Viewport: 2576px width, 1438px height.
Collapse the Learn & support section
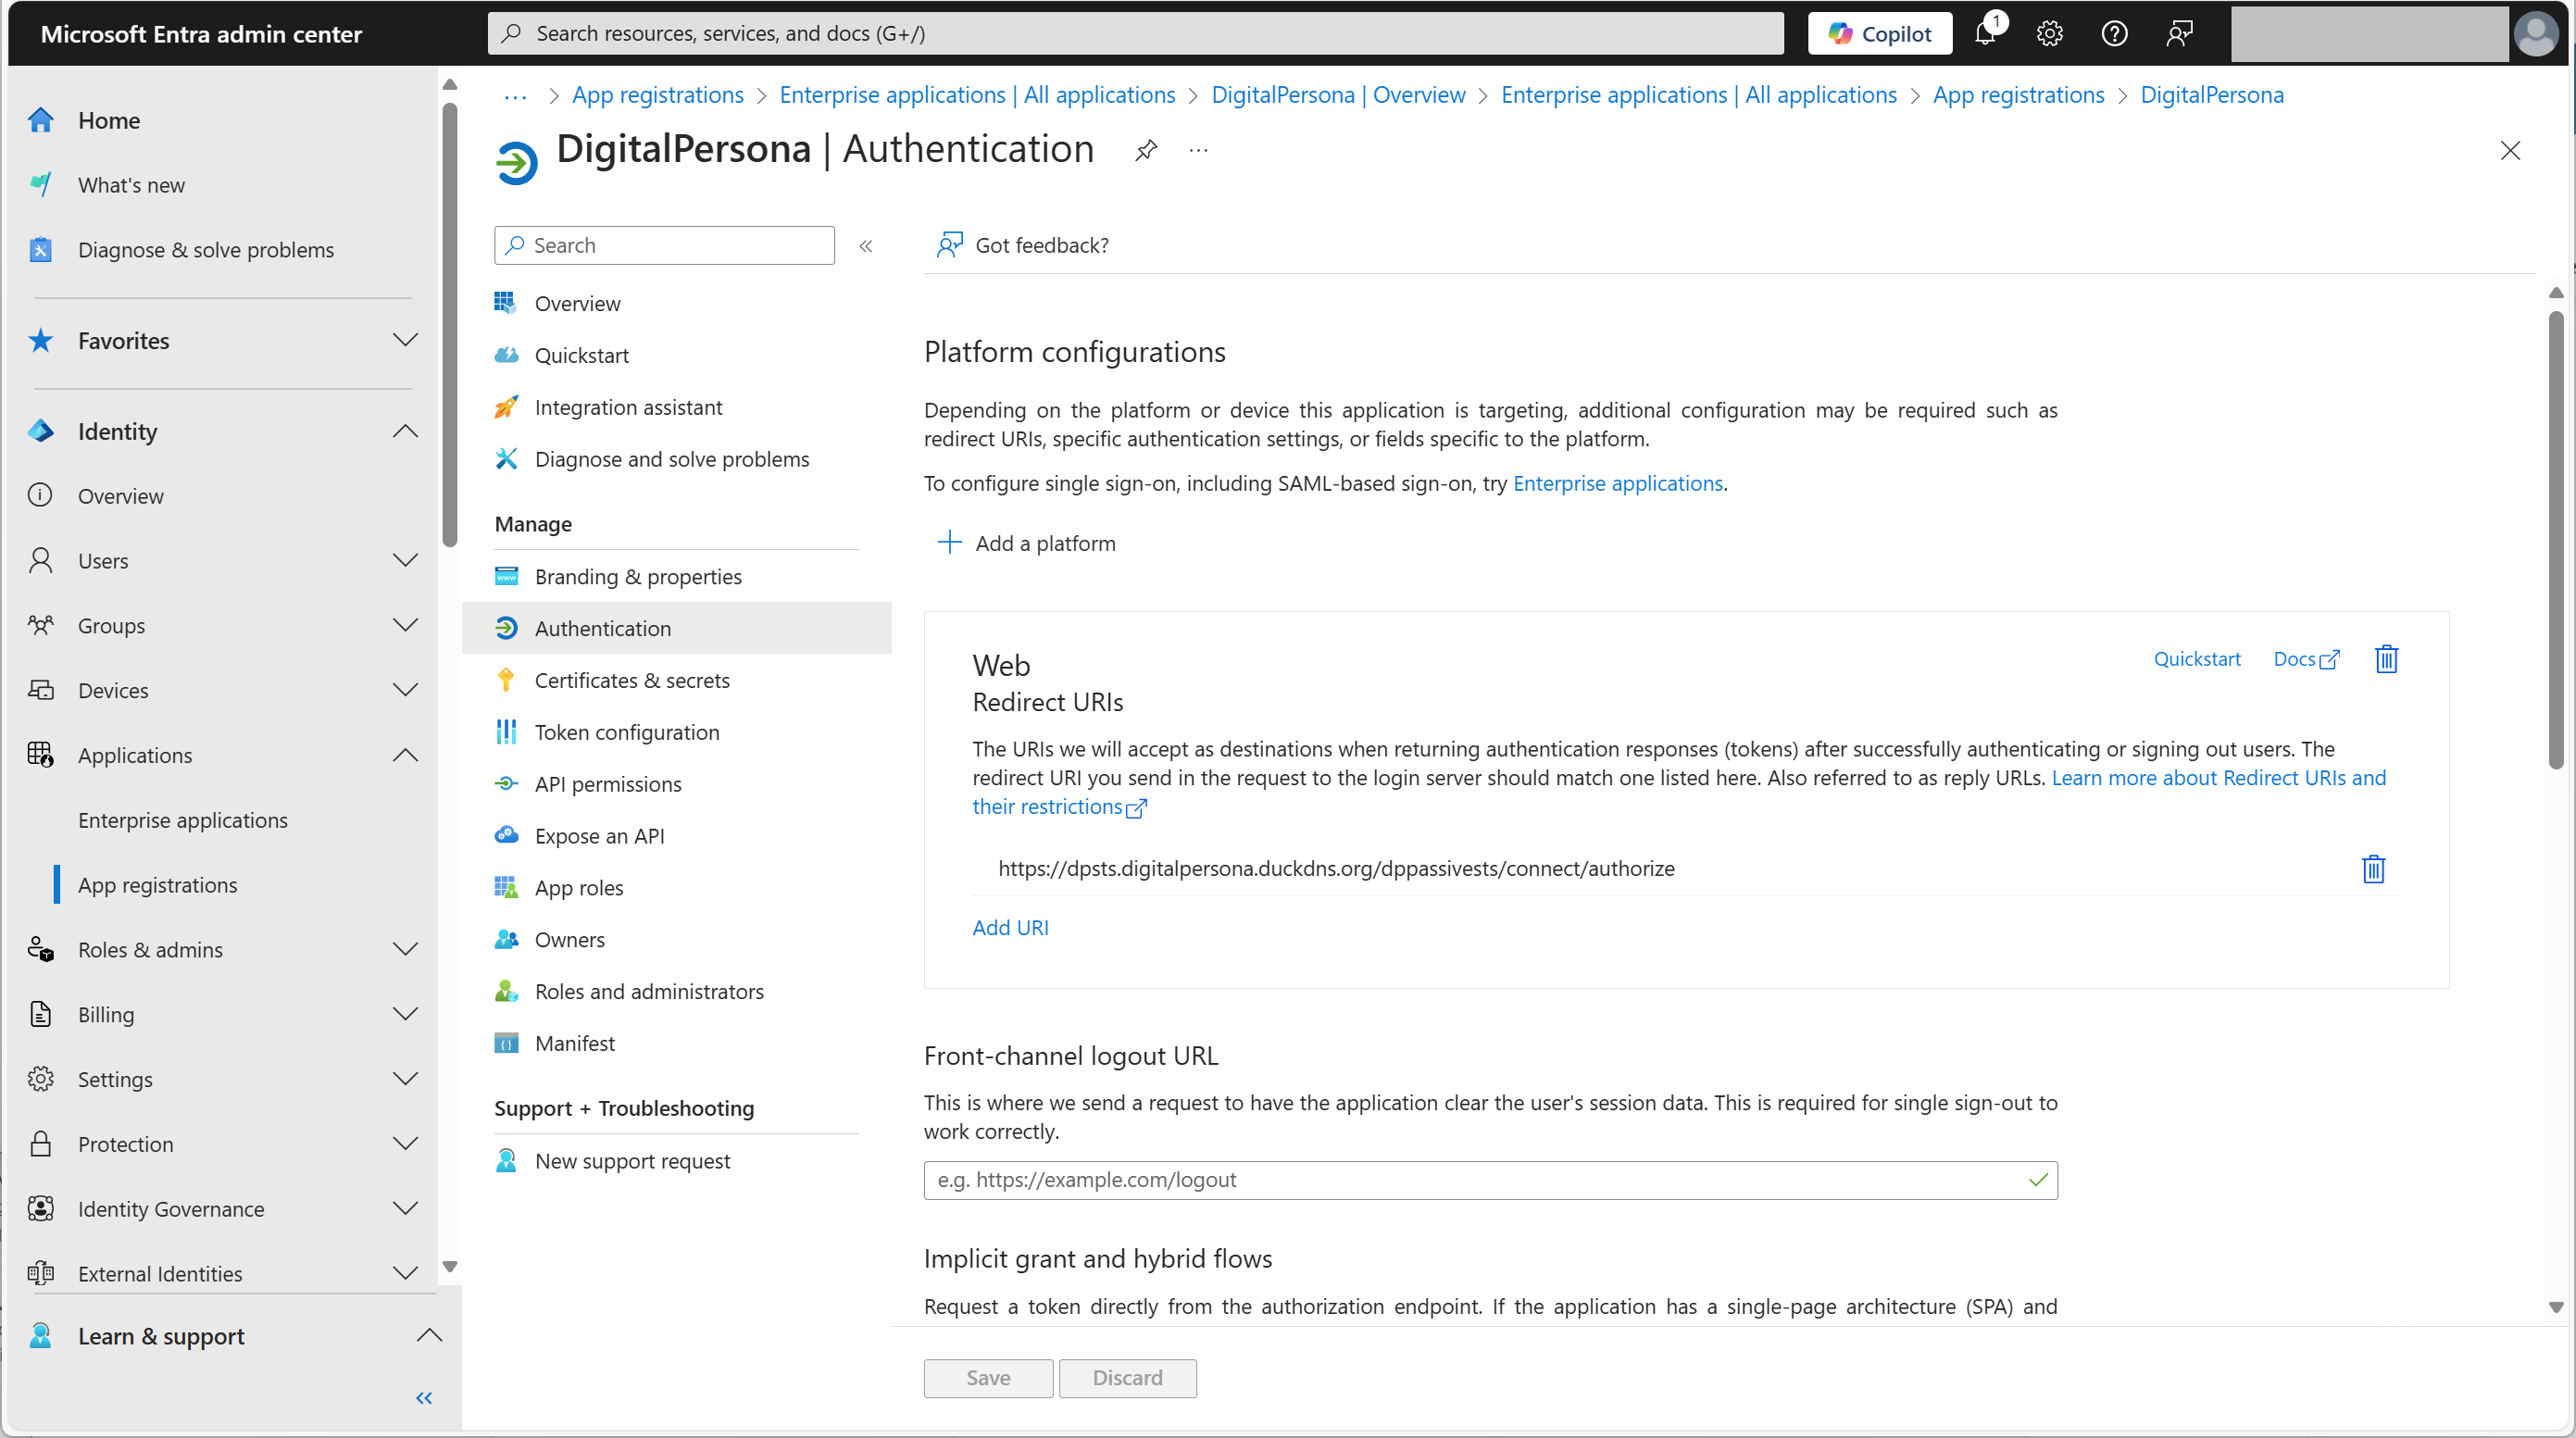(429, 1335)
